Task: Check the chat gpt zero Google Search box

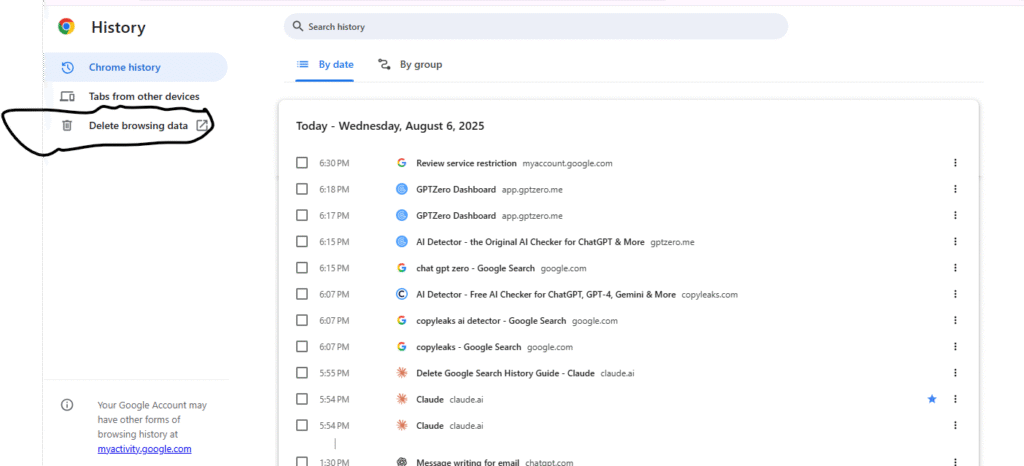Action: [302, 268]
